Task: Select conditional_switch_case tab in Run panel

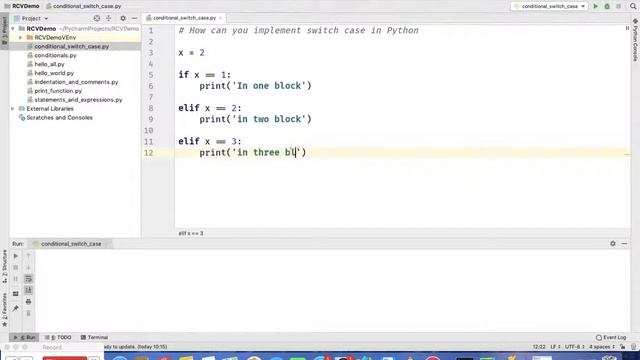Action: [x=71, y=244]
